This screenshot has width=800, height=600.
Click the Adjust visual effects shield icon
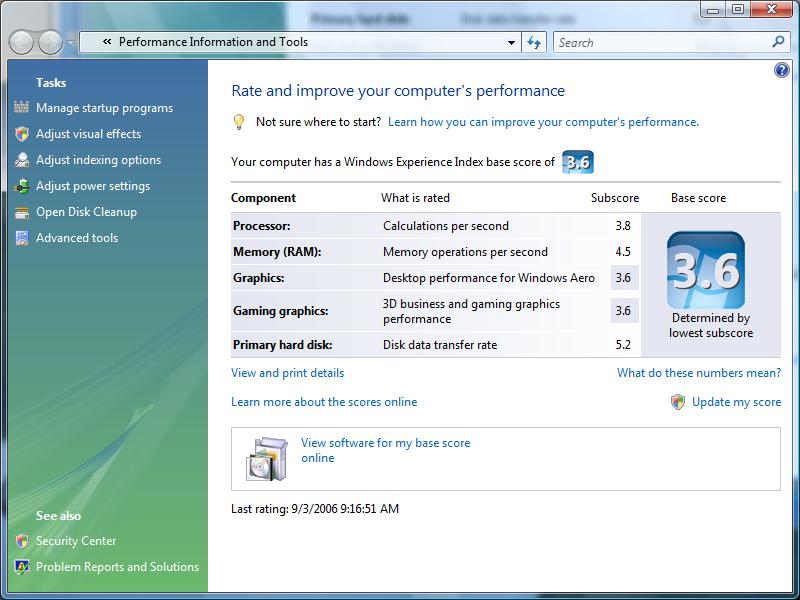[x=21, y=134]
